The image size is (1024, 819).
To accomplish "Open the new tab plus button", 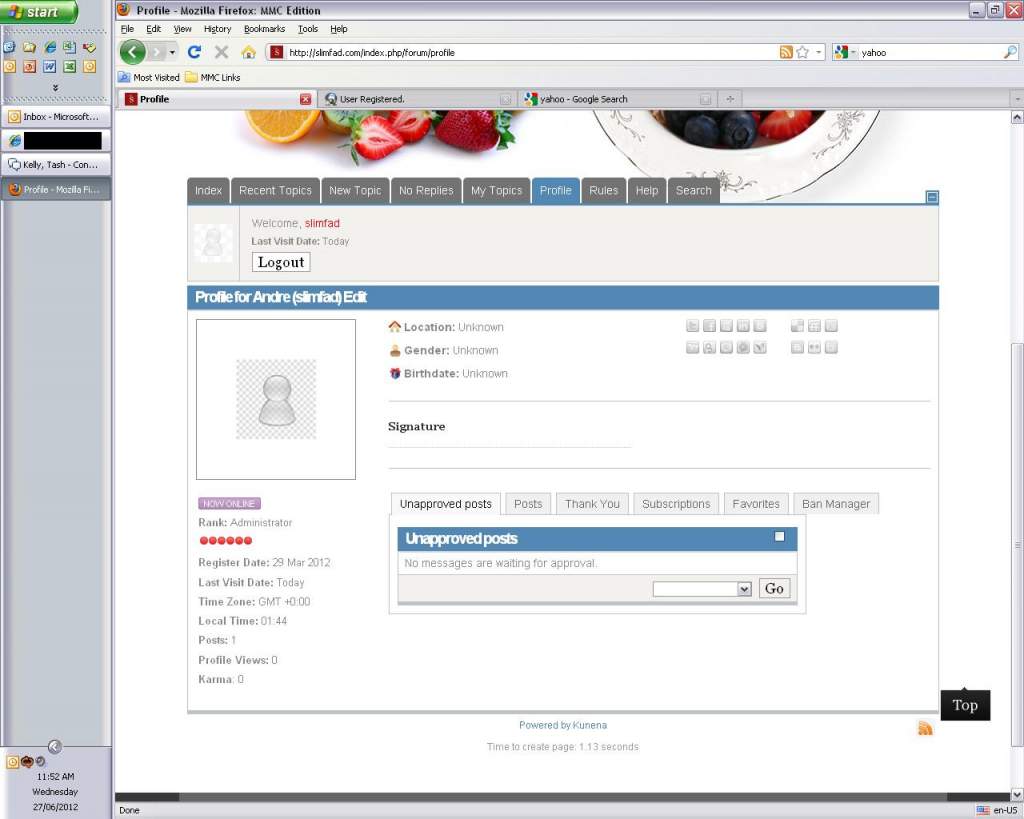I will (730, 99).
